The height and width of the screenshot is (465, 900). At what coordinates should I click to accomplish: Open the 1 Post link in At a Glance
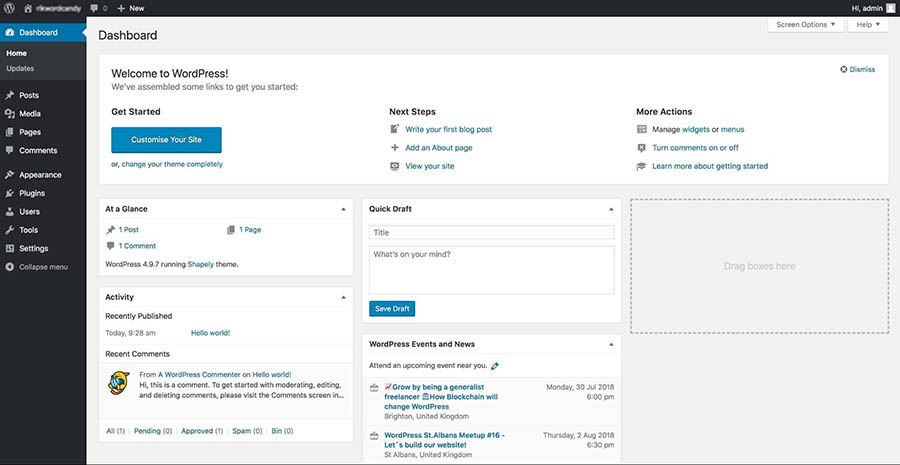pos(129,230)
